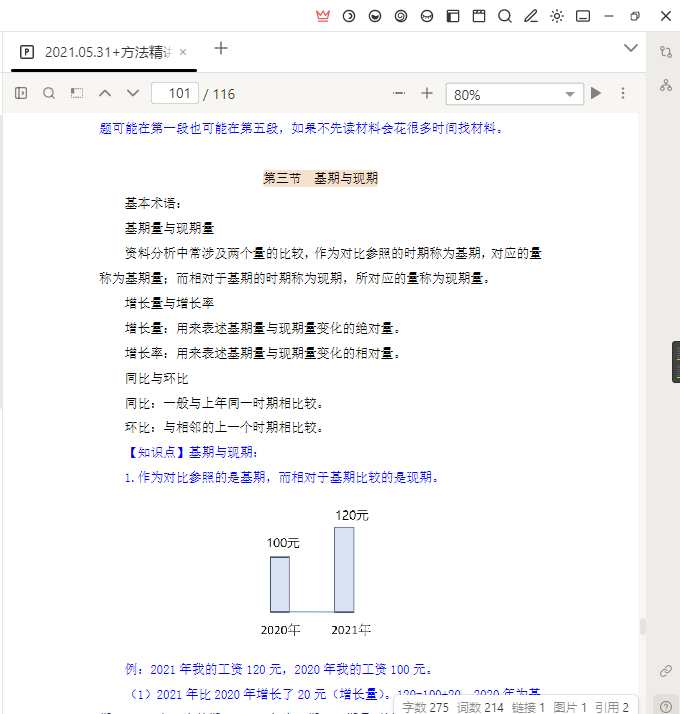Click the top branch icon in right sidebar
This screenshot has width=680, height=714.
[x=665, y=52]
